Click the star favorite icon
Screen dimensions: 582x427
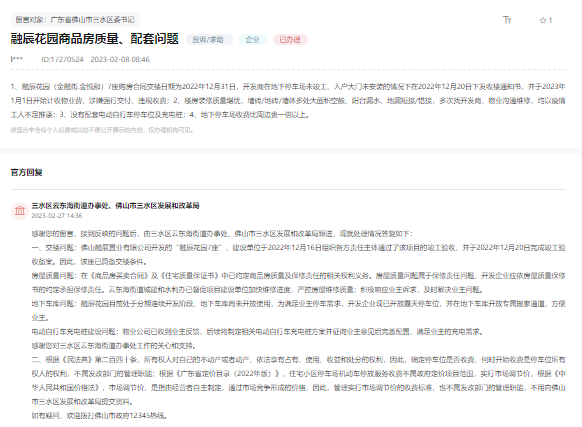pos(543,20)
